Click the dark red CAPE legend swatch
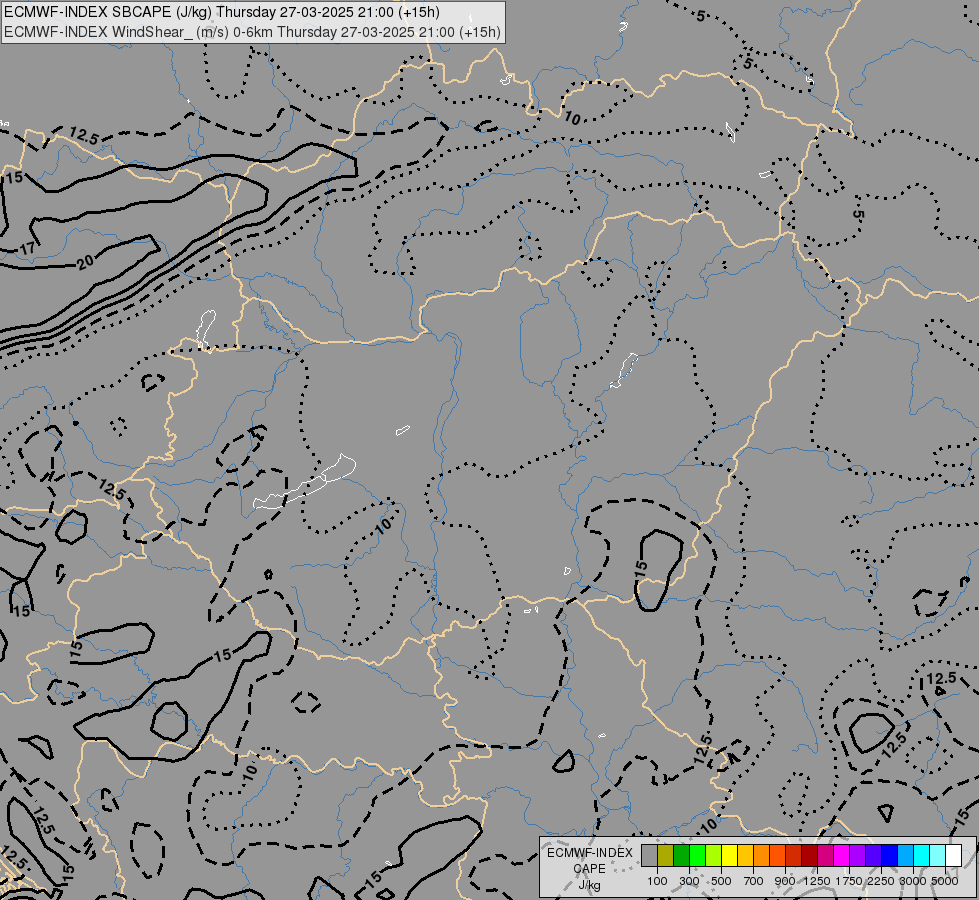 809,855
